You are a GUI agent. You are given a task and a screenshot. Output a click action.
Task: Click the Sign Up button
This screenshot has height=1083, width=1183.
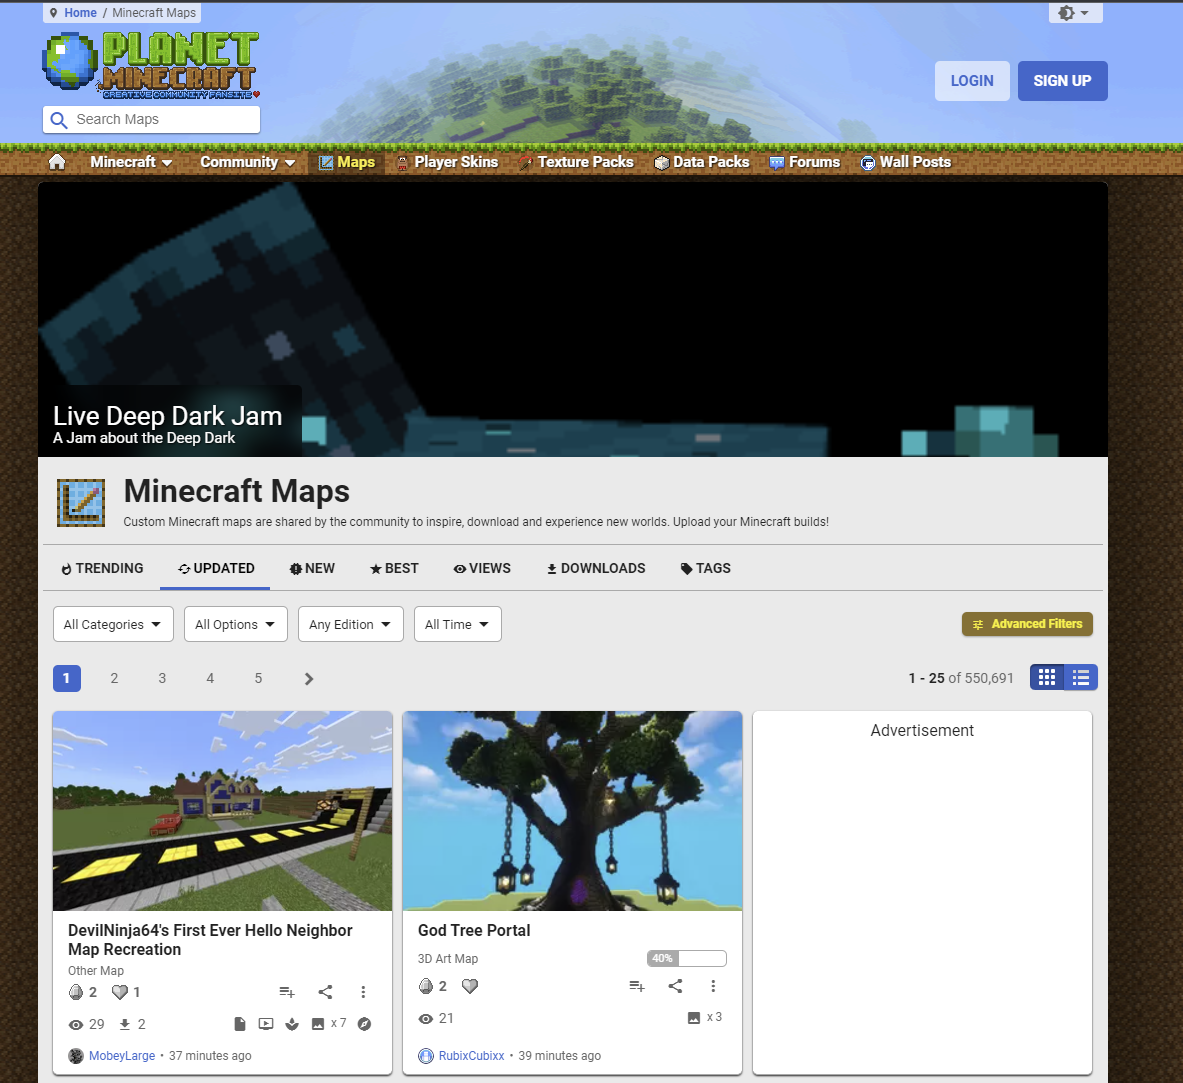tap(1062, 81)
